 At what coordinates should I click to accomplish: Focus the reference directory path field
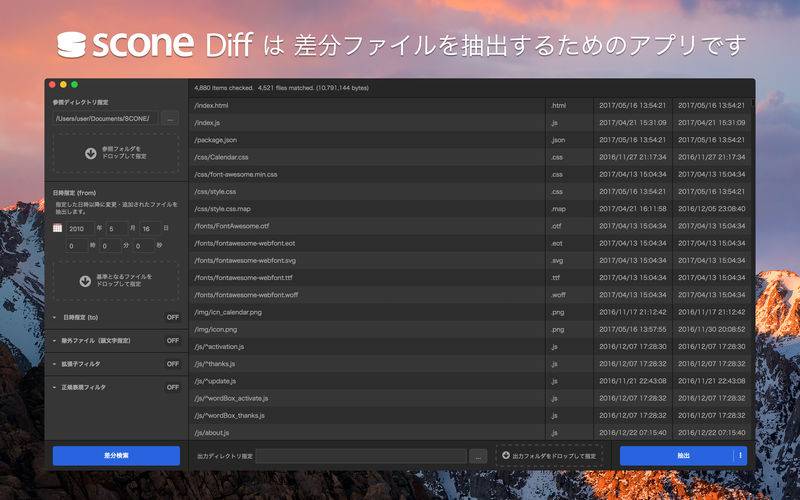(x=105, y=118)
